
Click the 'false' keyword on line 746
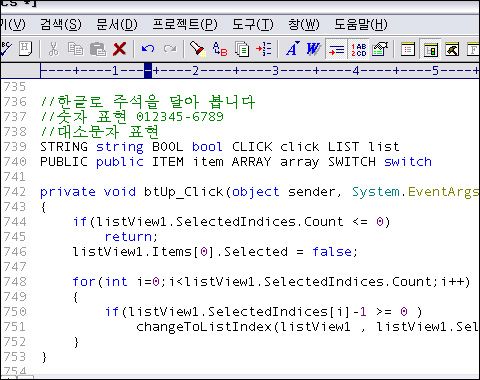click(332, 252)
